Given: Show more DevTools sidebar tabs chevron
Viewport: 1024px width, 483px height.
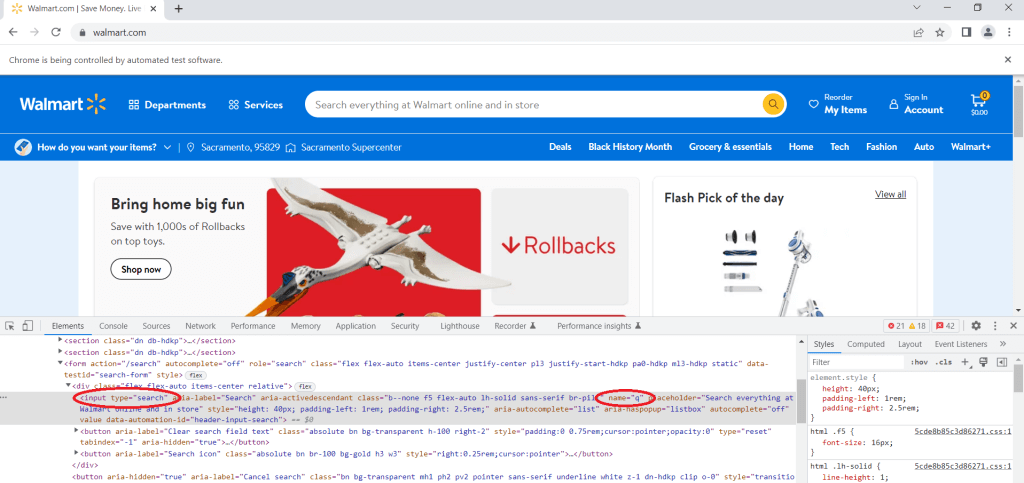Looking at the screenshot, I should [x=1003, y=344].
